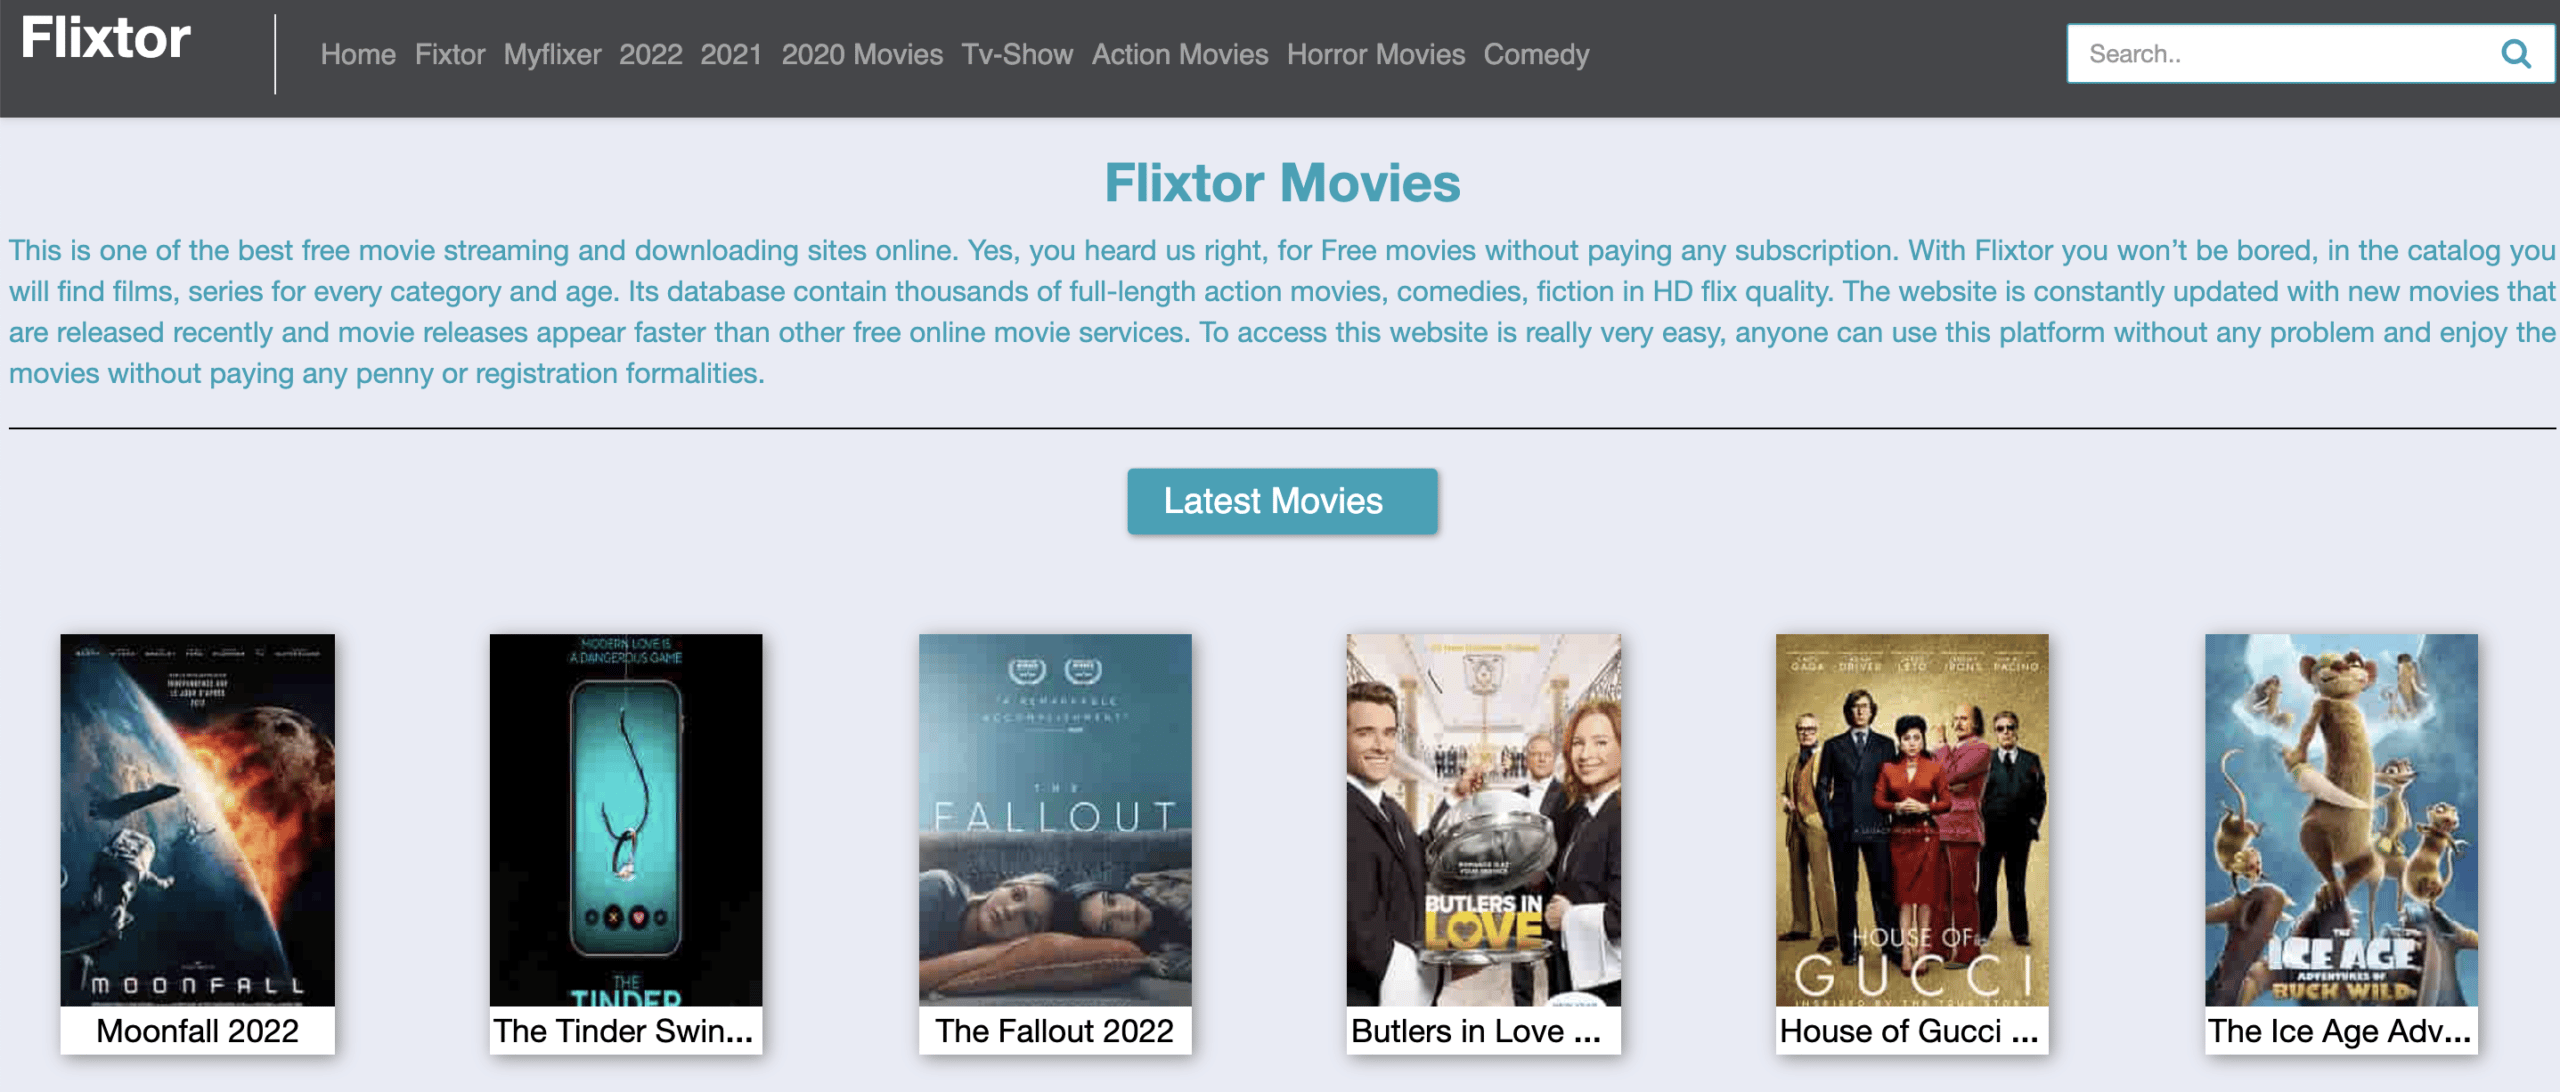Select the Fixtor navigation link
The height and width of the screenshot is (1092, 2560).
(x=450, y=55)
